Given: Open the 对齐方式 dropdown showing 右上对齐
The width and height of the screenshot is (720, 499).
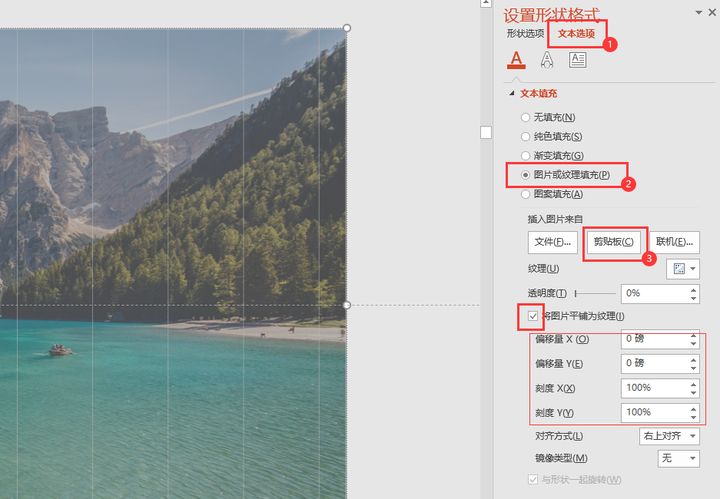Looking at the screenshot, I should tap(669, 436).
